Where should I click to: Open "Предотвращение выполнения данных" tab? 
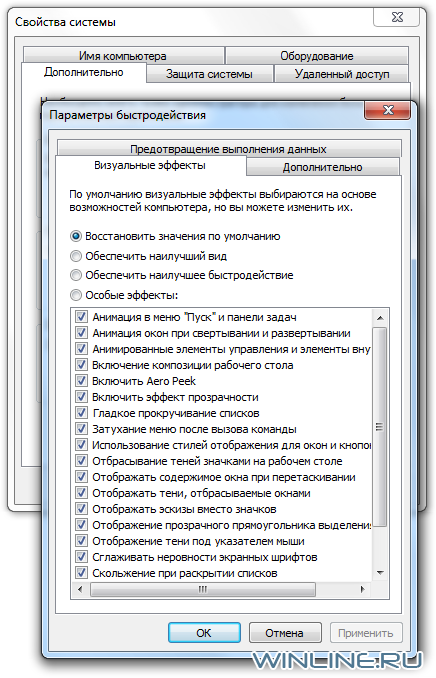point(228,149)
